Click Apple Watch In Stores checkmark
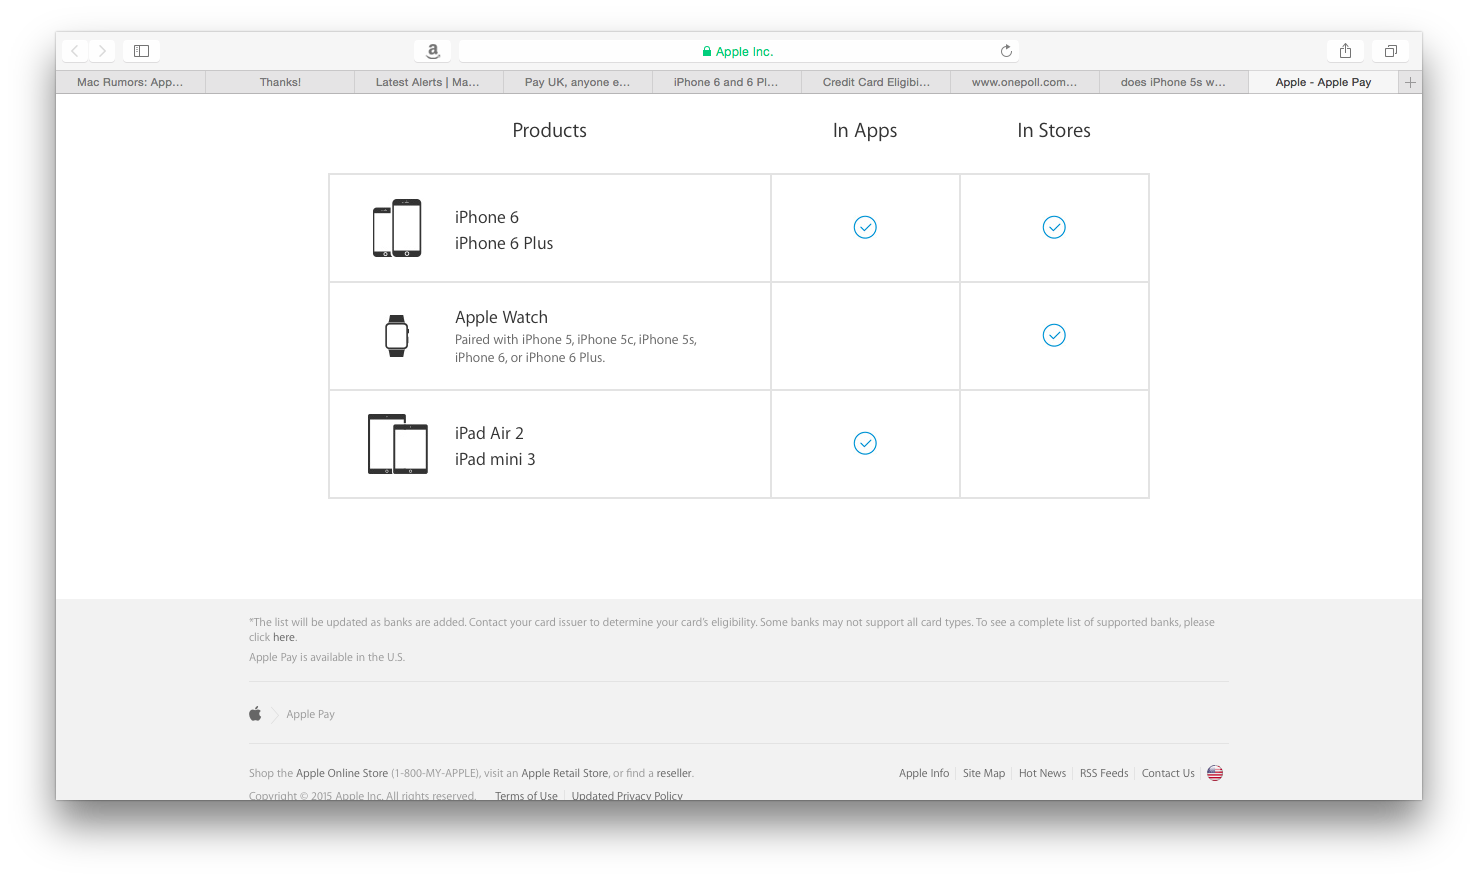The width and height of the screenshot is (1478, 880). pyautogui.click(x=1054, y=335)
